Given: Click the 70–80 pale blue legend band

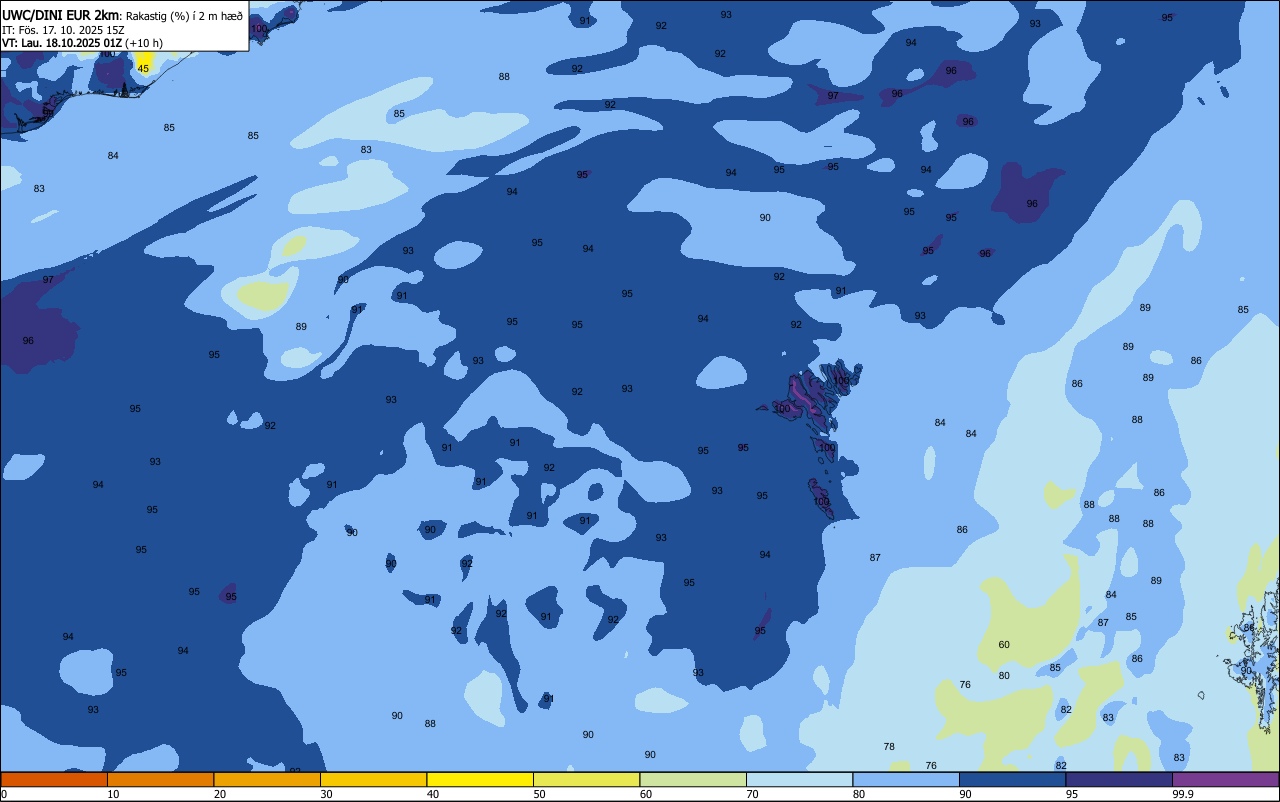Looking at the screenshot, I should (799, 779).
